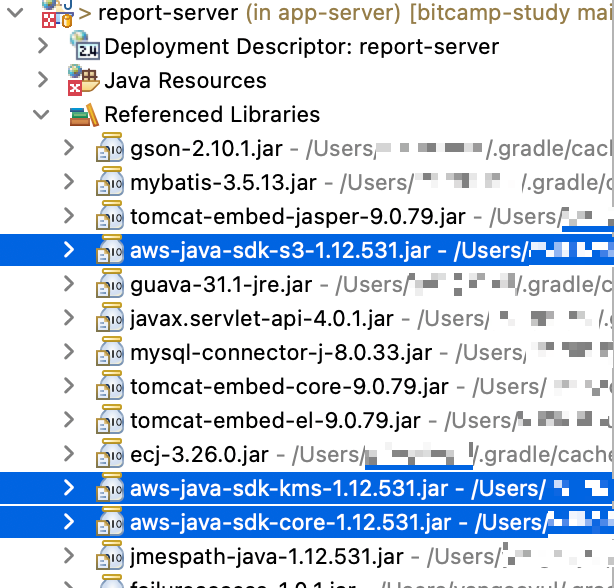Click the guava-31.1-jre jar icon
This screenshot has width=614, height=588.
click(x=110, y=283)
